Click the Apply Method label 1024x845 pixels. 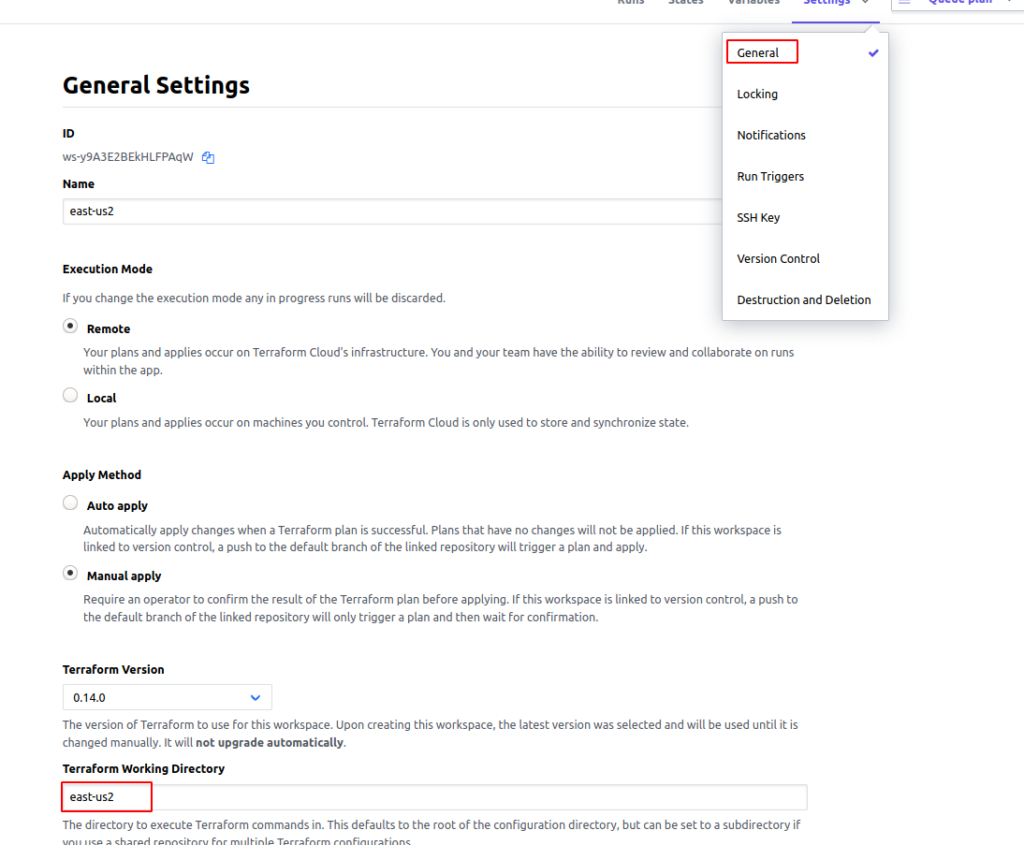pos(102,475)
